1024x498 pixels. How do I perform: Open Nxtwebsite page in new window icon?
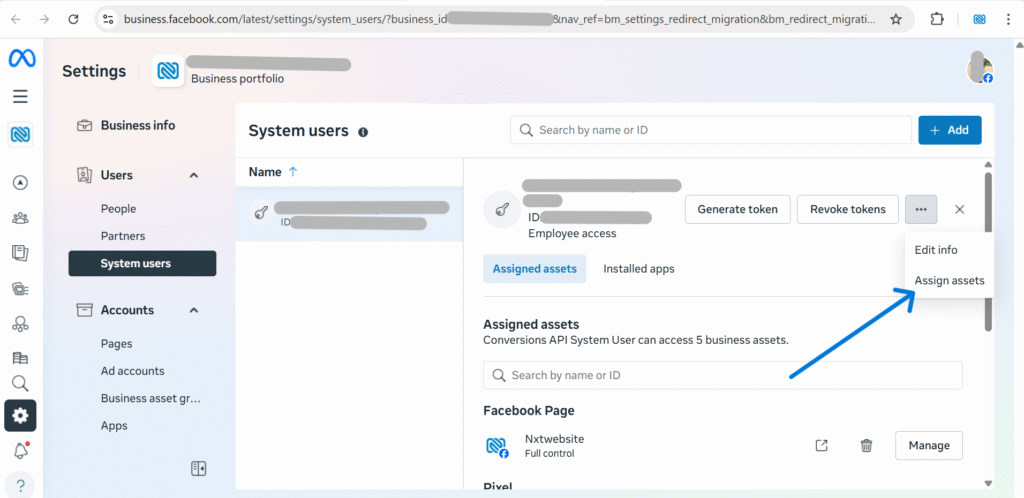821,445
